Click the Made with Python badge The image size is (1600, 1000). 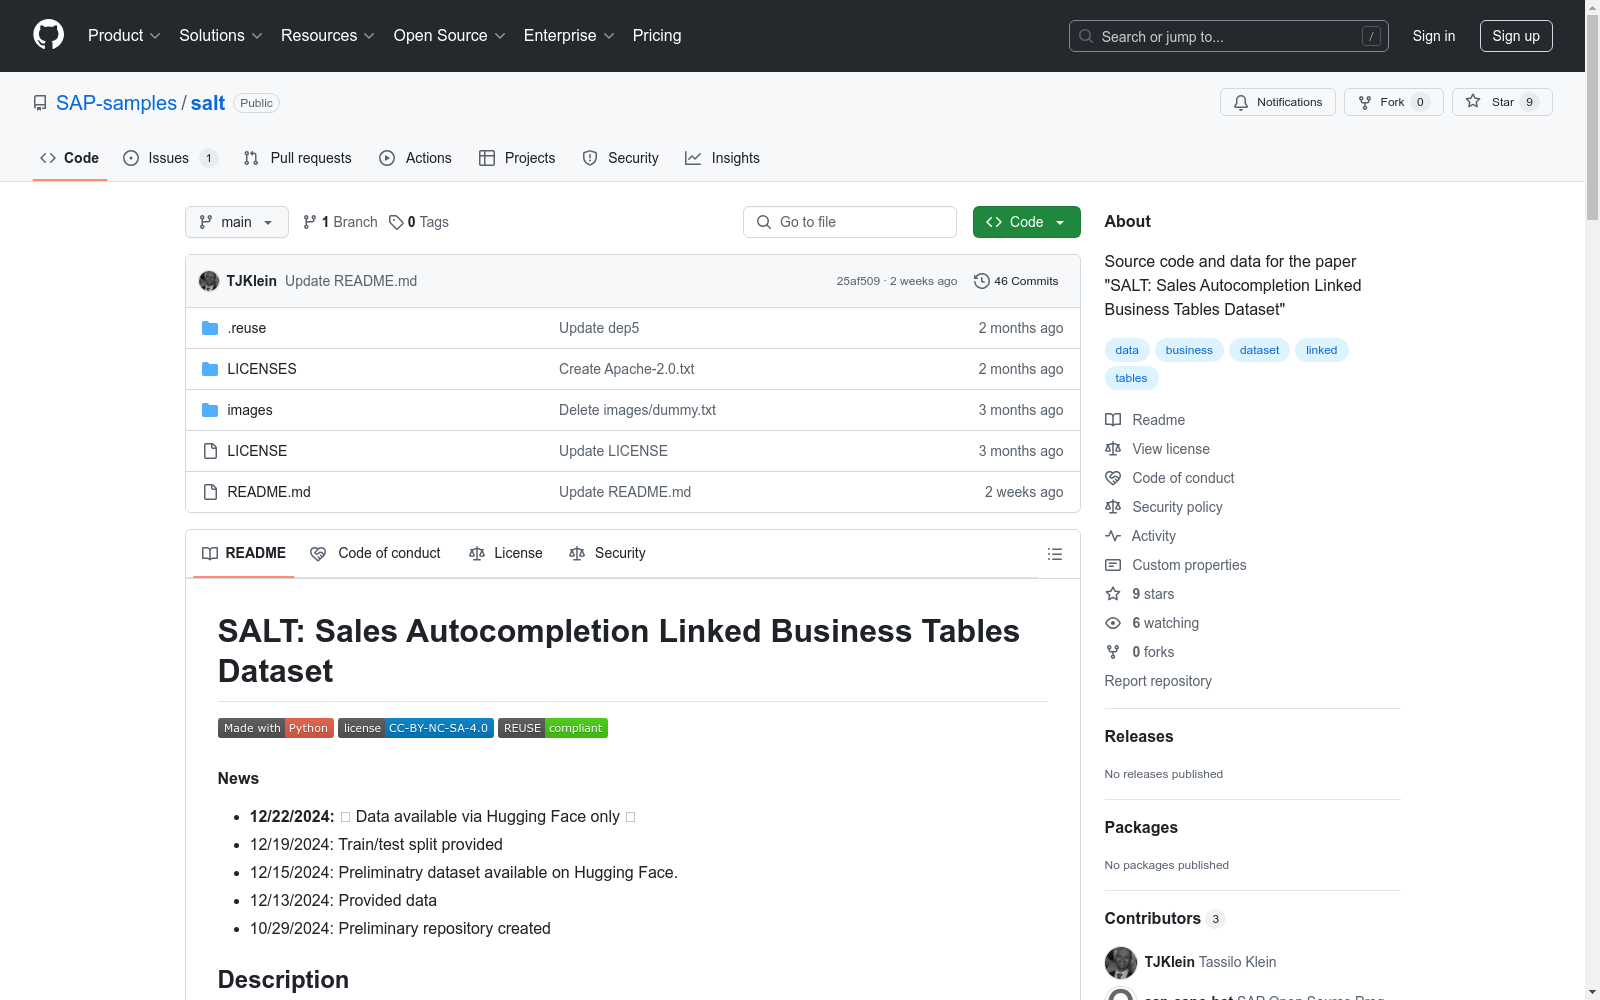pos(276,728)
